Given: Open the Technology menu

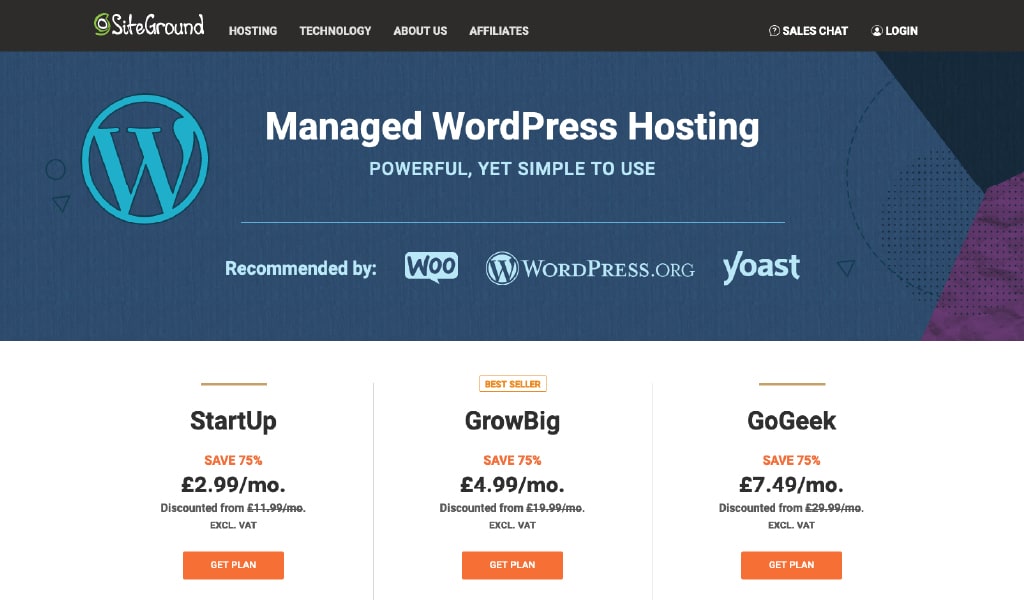Looking at the screenshot, I should (x=335, y=31).
